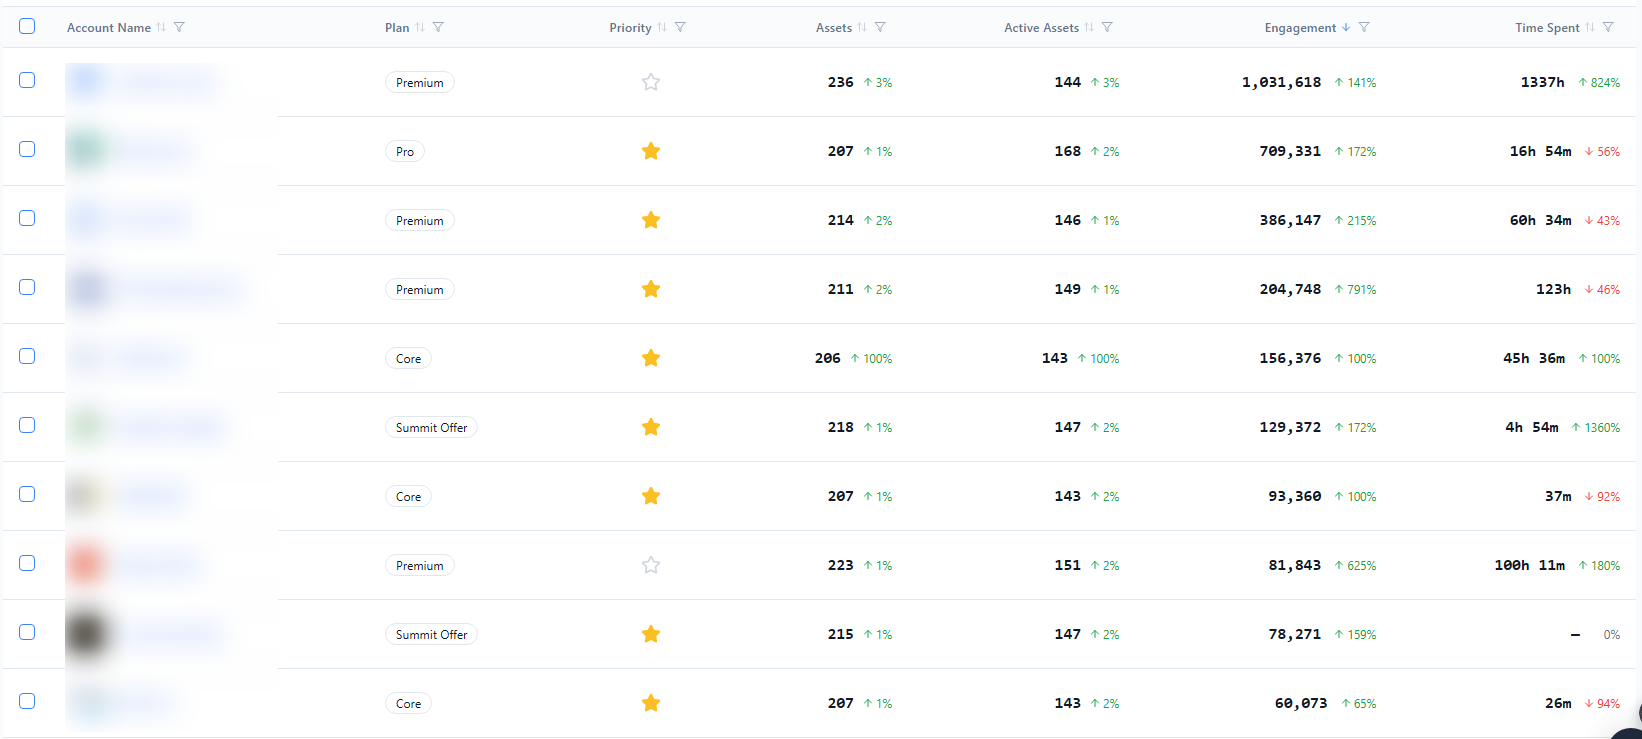
Task: Star the account with 1,031,618 engagement as priority
Action: coord(651,82)
